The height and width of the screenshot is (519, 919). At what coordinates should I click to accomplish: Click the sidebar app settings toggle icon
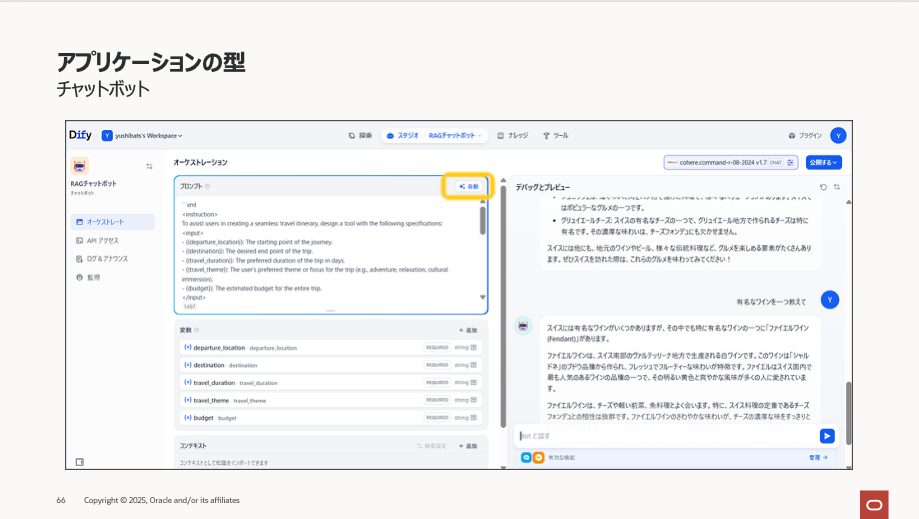pos(149,166)
